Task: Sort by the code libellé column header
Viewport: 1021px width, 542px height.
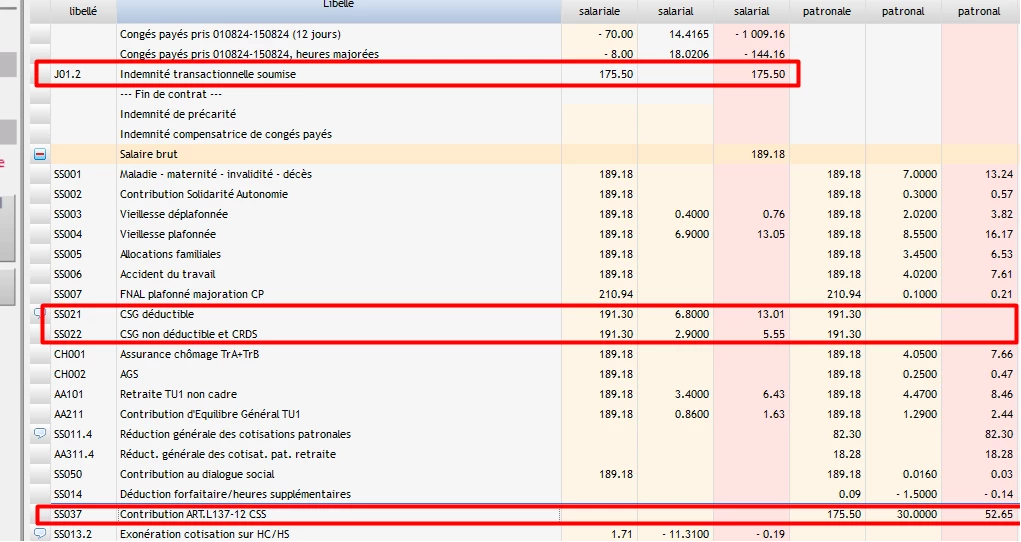Action: 83,11
